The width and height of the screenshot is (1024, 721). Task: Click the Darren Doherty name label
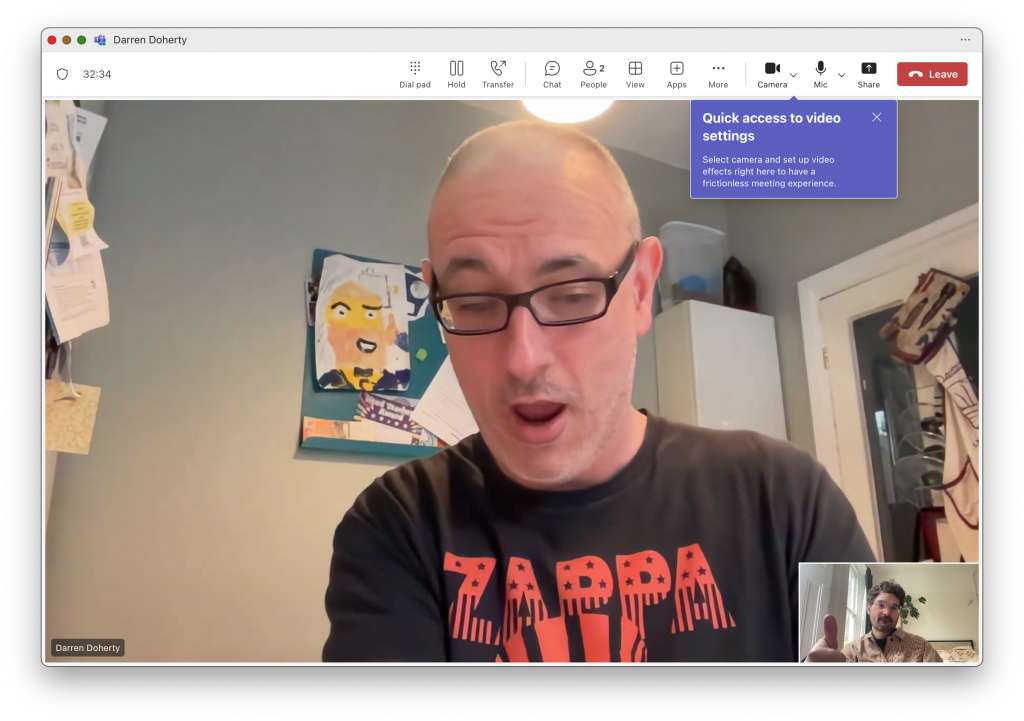point(88,648)
